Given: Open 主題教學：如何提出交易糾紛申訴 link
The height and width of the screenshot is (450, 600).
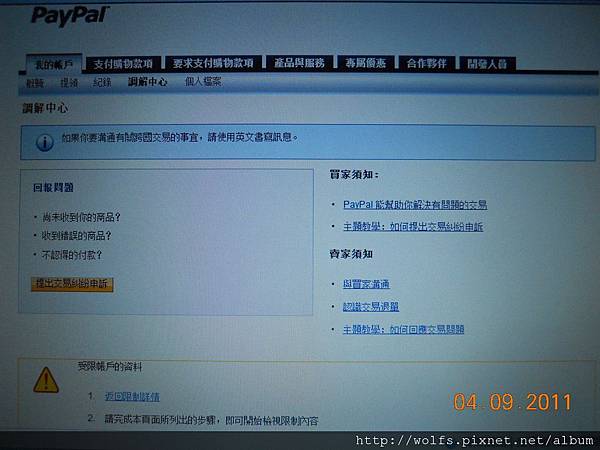Looking at the screenshot, I should (413, 227).
